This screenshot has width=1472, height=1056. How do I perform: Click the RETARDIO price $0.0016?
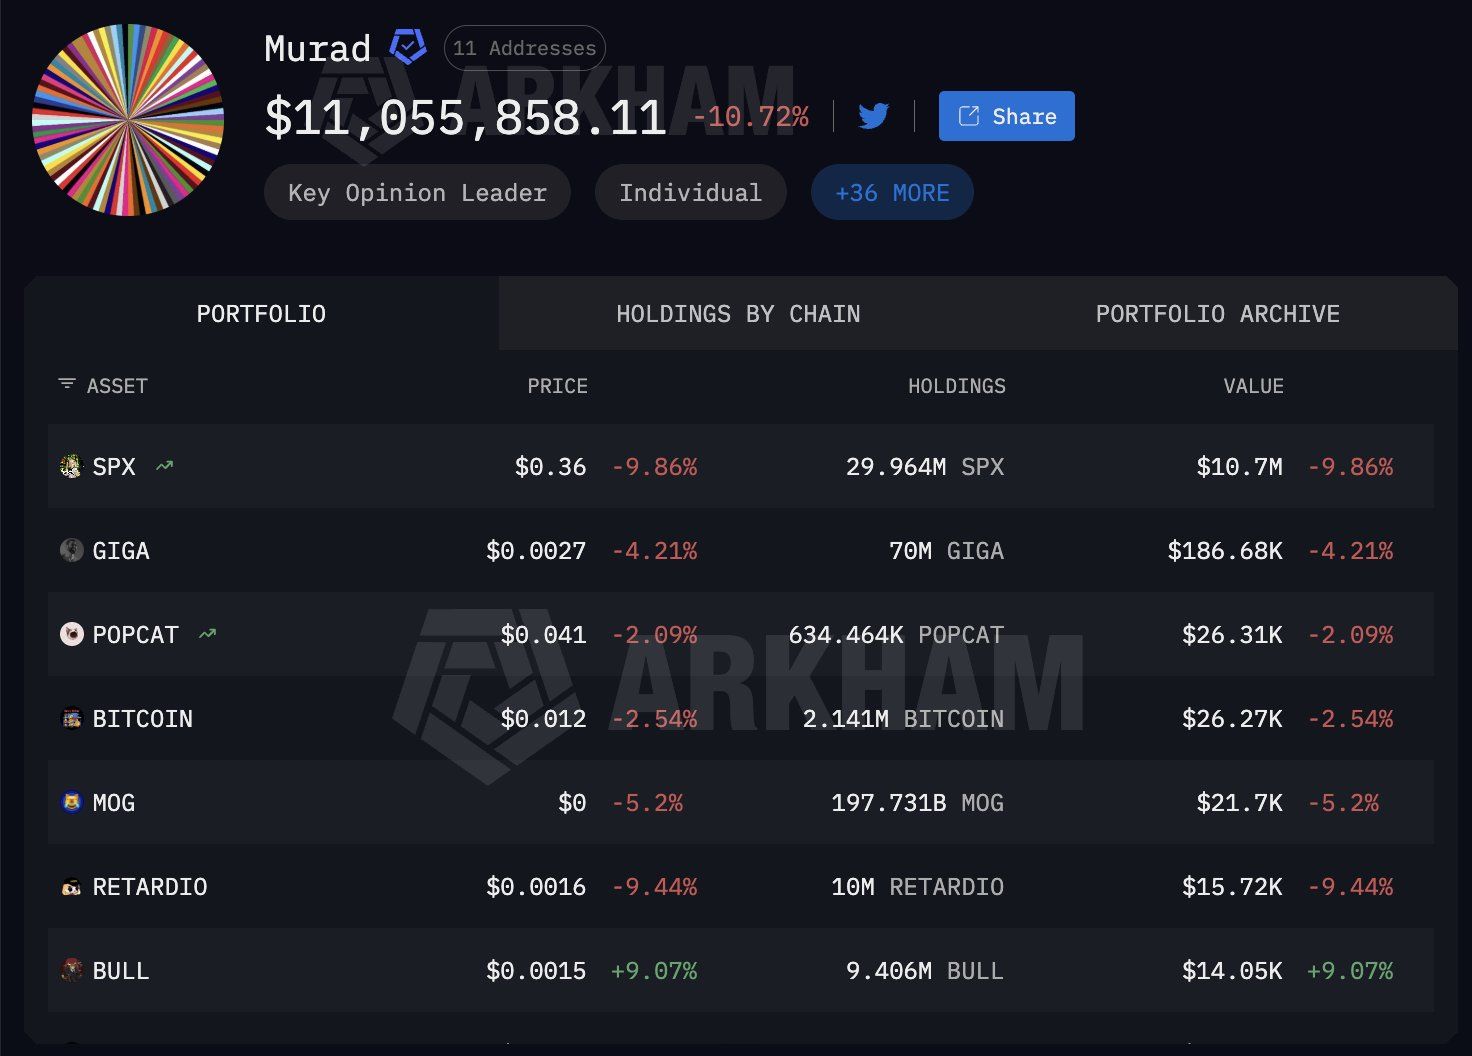coord(536,886)
